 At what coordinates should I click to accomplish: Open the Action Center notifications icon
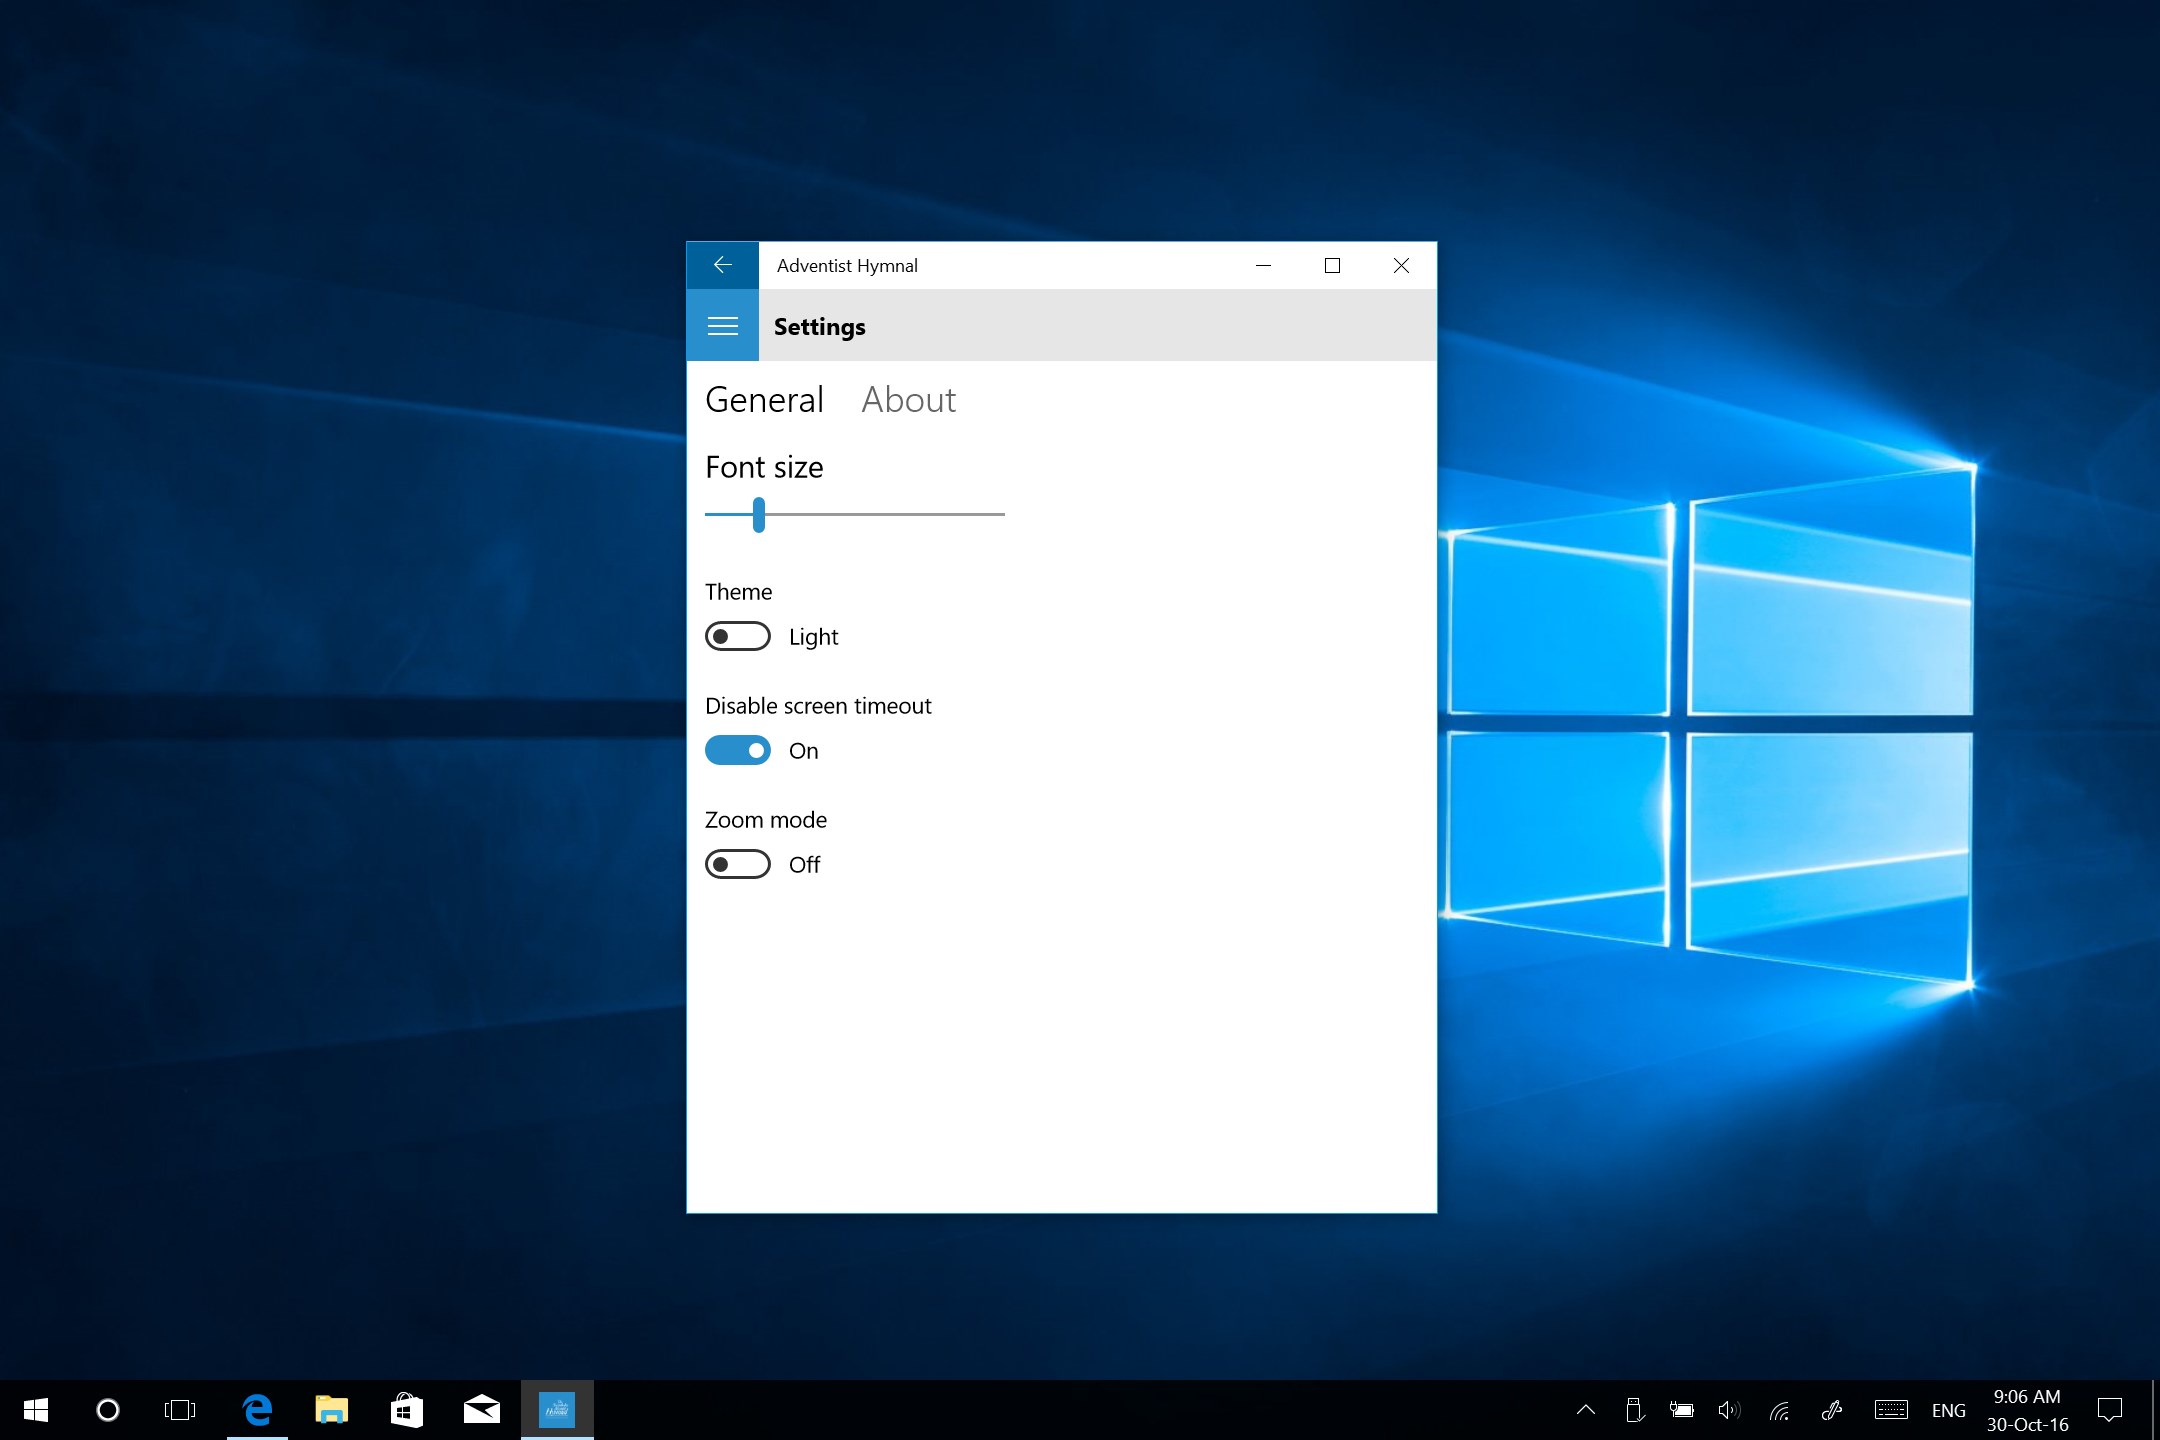click(2110, 1410)
